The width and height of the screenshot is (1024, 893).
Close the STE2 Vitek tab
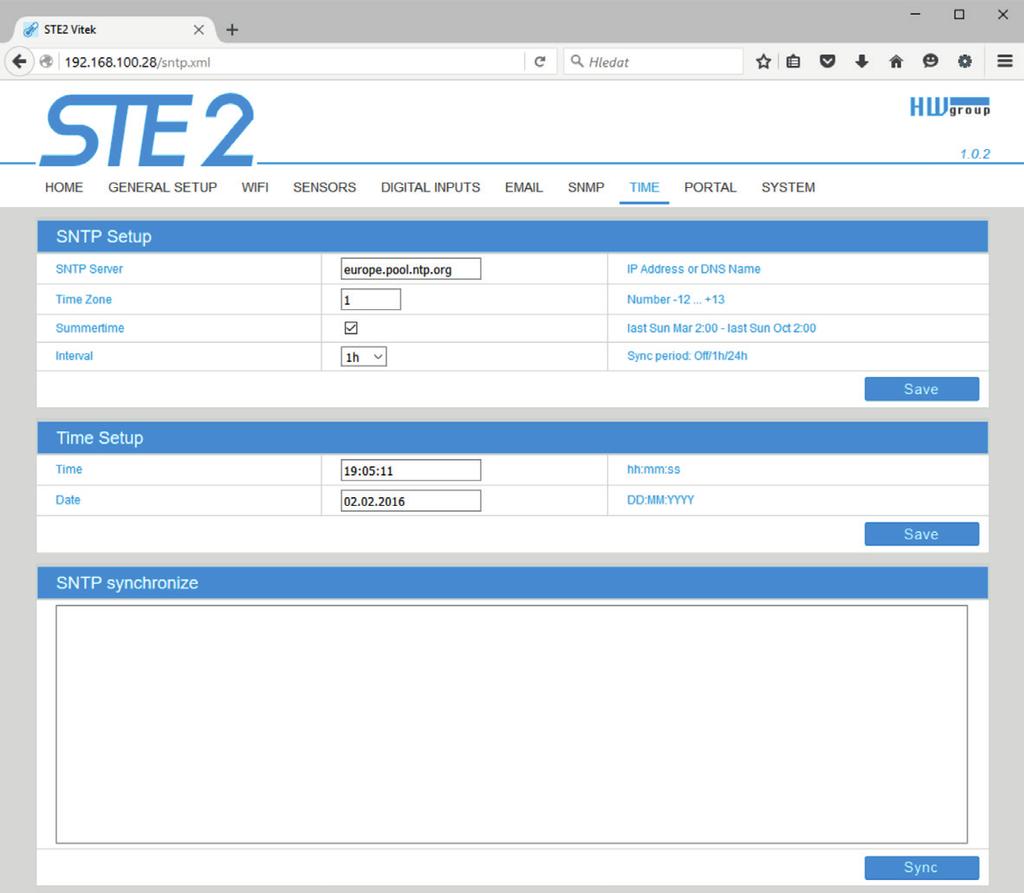point(199,29)
